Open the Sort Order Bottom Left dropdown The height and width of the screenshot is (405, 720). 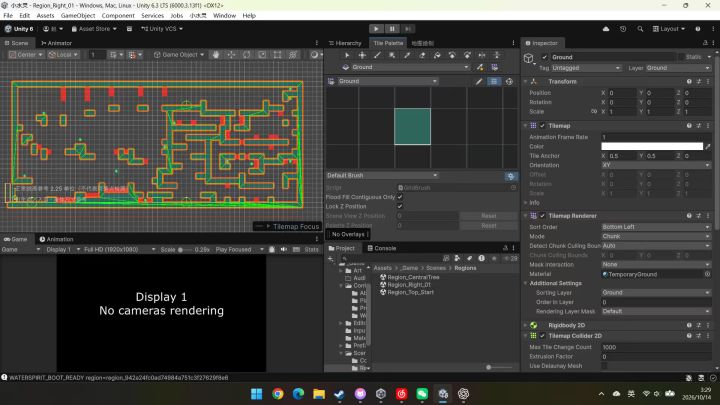[656, 227]
